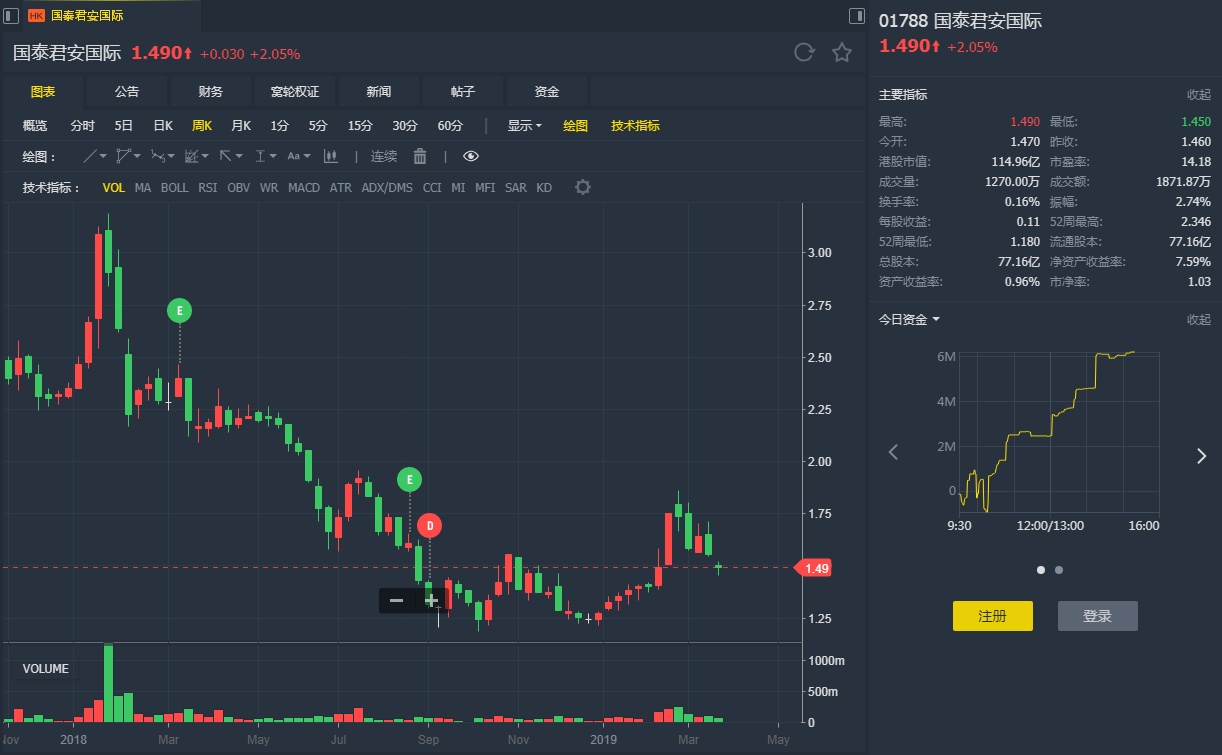Expand the 今日资金 dropdown
1222x755 pixels.
909,319
